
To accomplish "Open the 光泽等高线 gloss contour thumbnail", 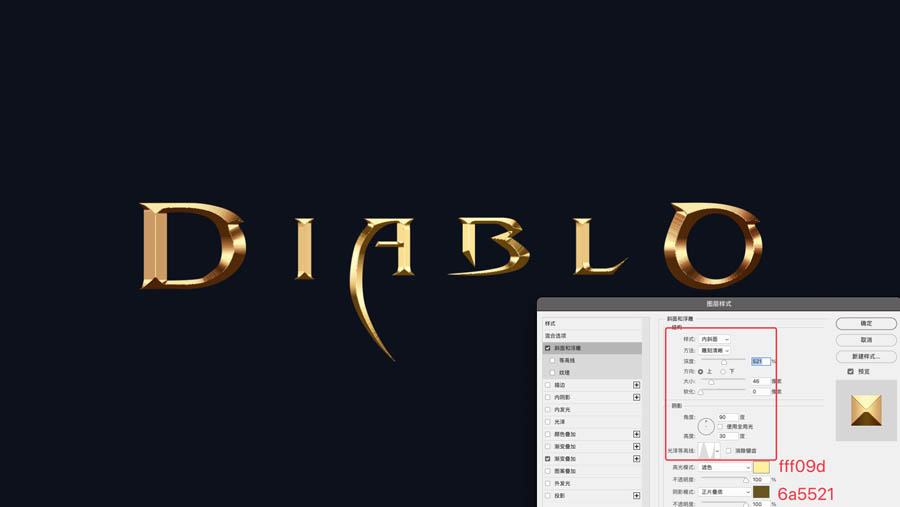I will (709, 451).
